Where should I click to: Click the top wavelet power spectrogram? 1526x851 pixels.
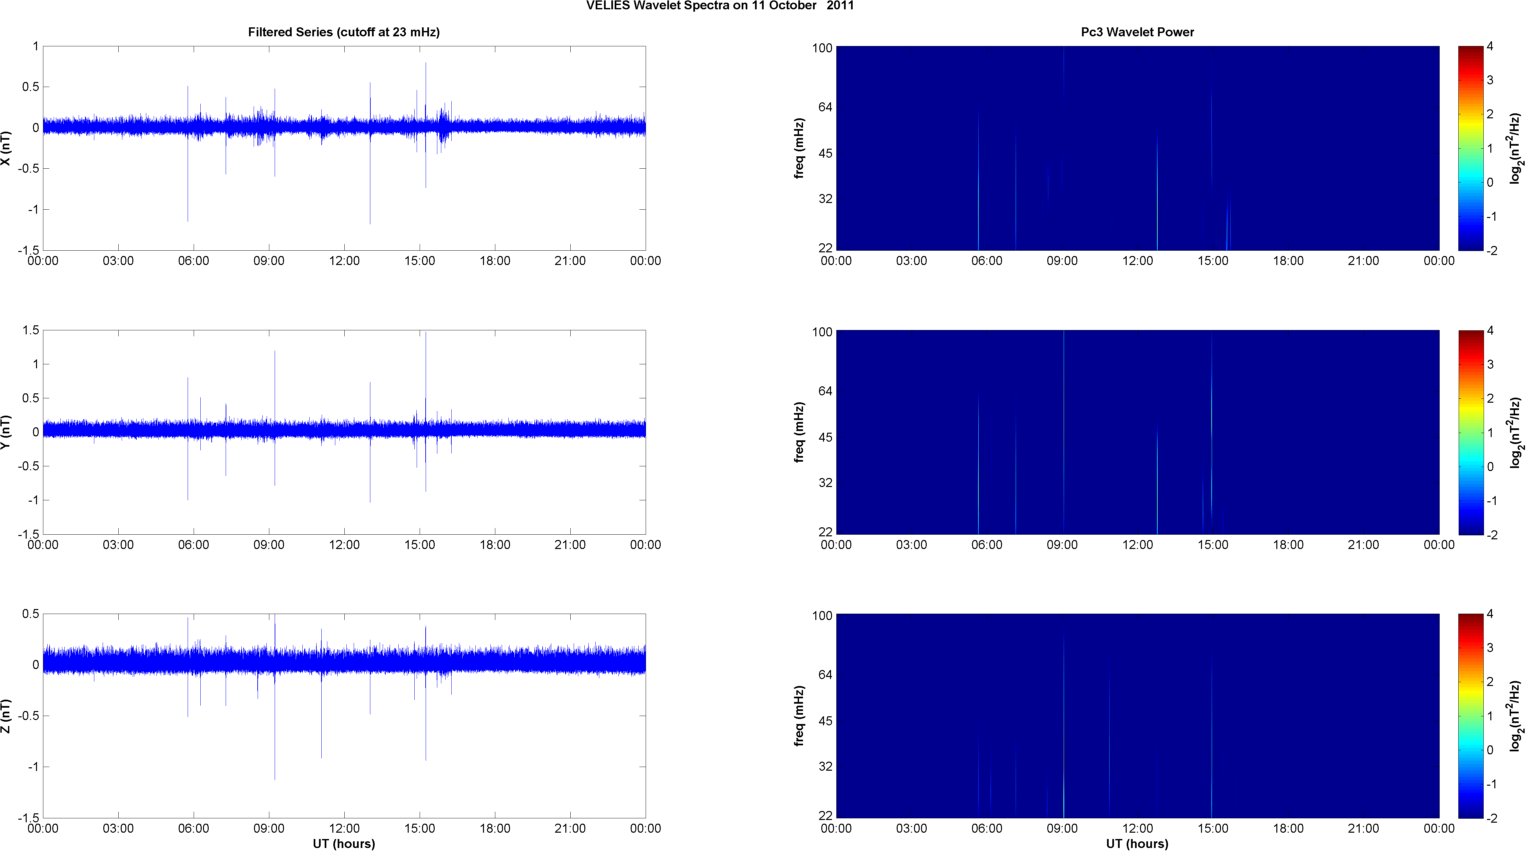click(1137, 148)
